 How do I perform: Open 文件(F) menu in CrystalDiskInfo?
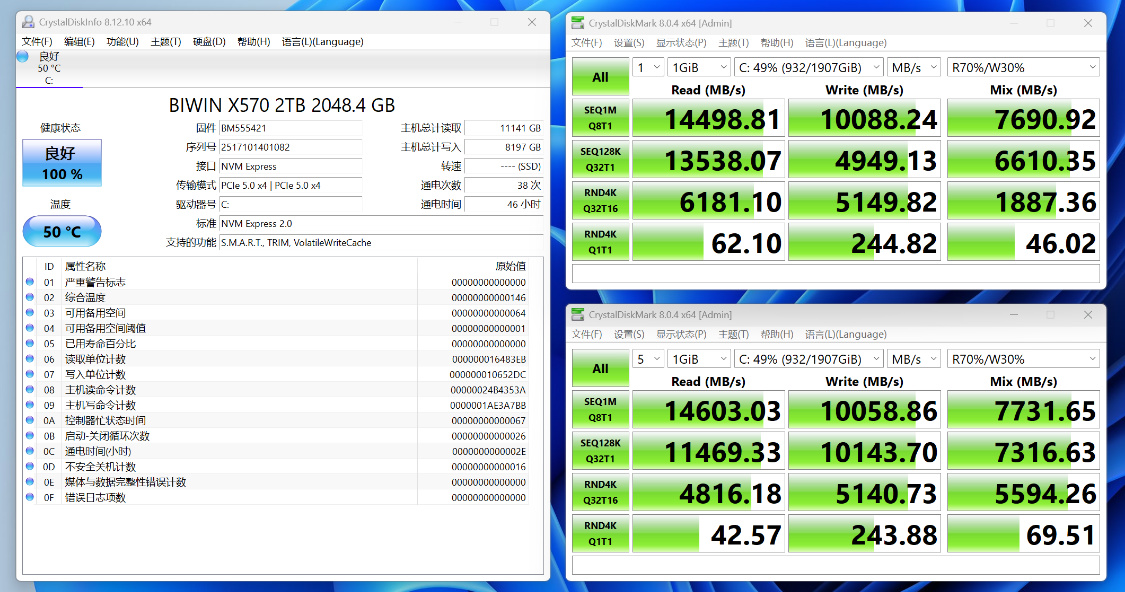[x=37, y=42]
